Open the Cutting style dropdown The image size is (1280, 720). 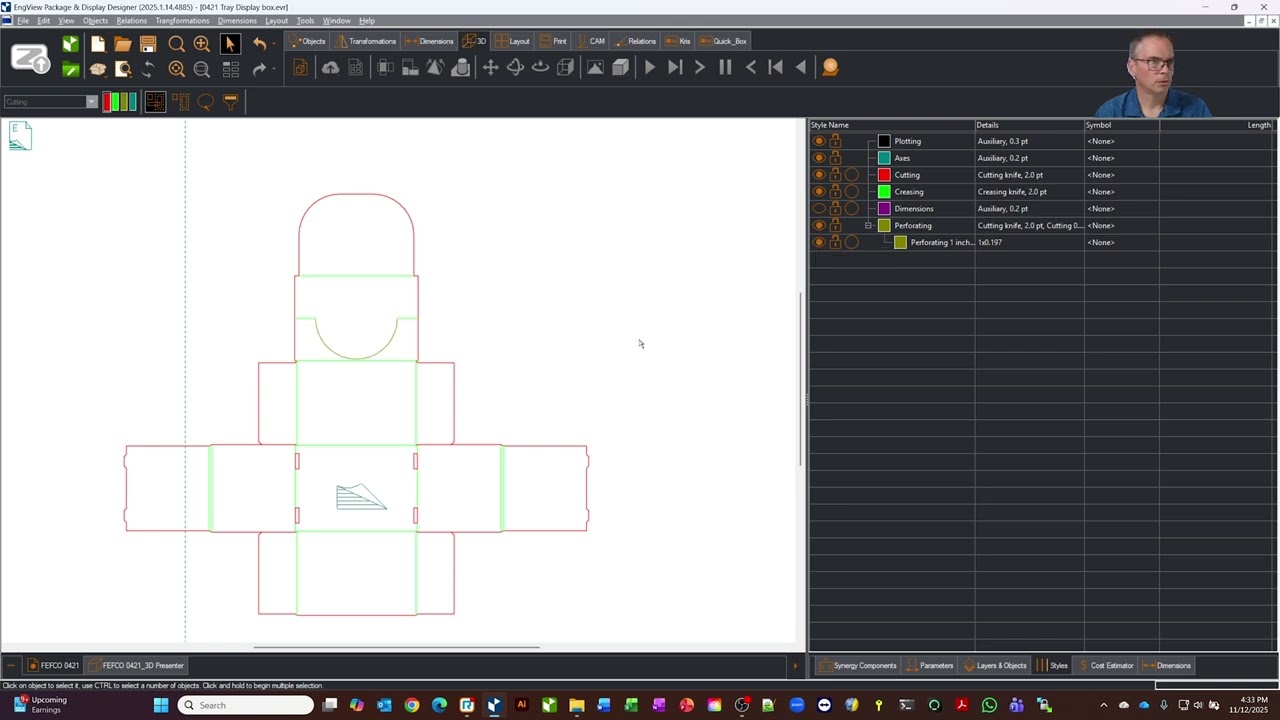pyautogui.click(x=91, y=102)
